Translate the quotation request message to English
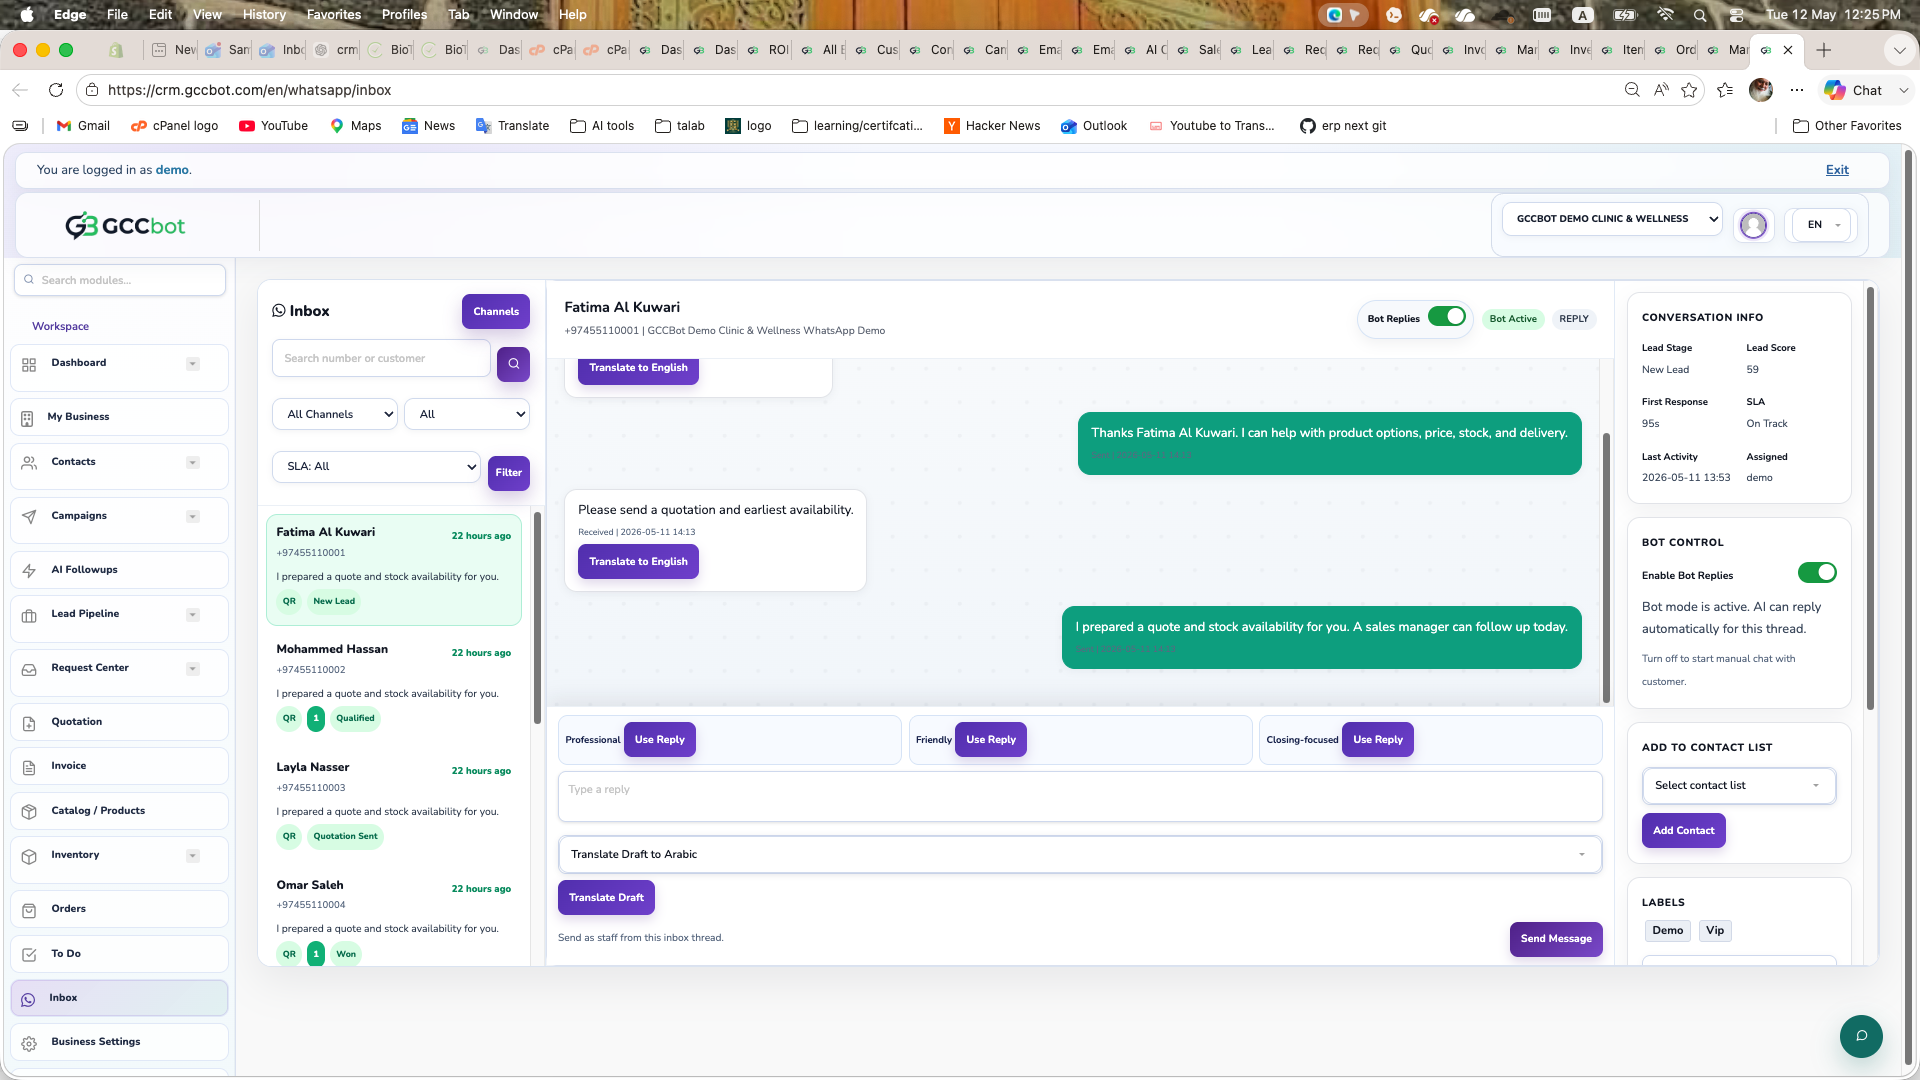The image size is (1920, 1080). click(638, 562)
